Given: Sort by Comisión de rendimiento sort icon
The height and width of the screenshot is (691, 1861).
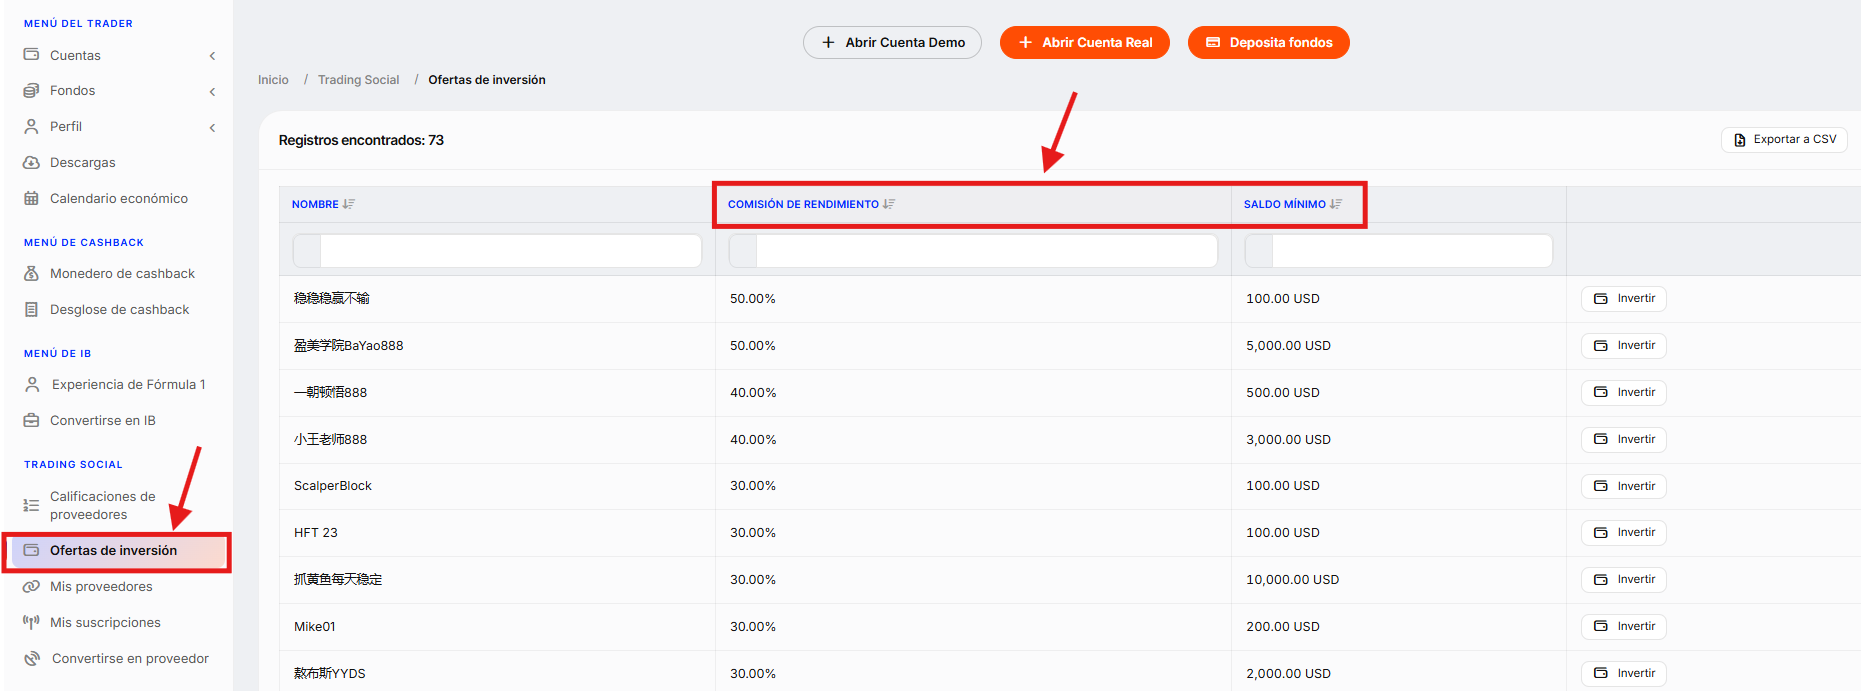Looking at the screenshot, I should (x=889, y=204).
